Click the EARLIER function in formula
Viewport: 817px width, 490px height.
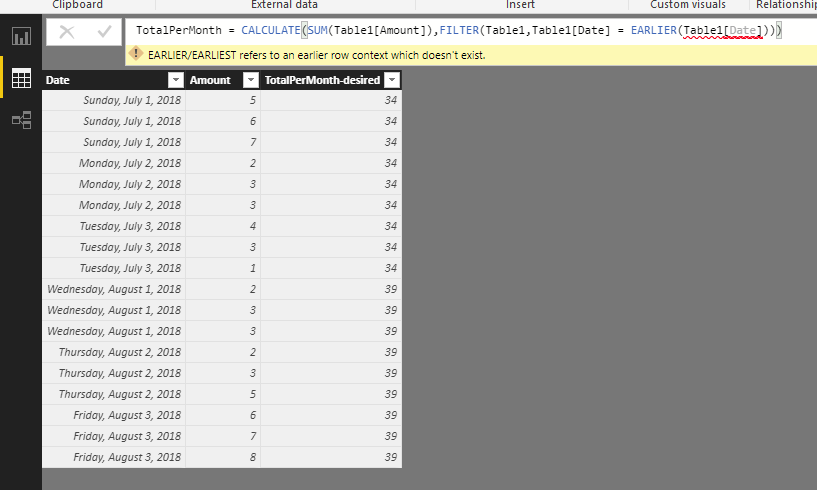coord(653,30)
